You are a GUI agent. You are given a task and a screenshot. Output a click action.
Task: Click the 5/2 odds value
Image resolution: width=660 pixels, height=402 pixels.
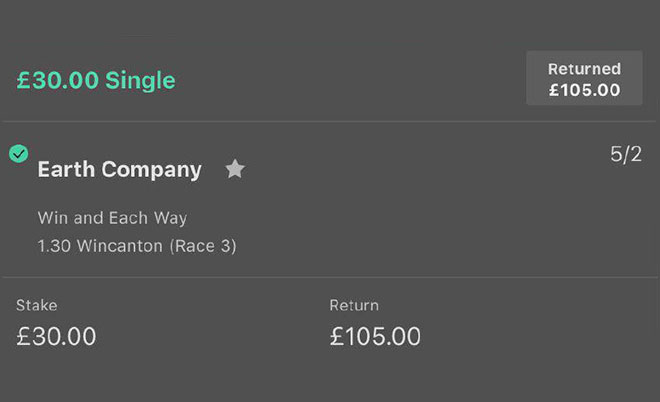click(625, 155)
